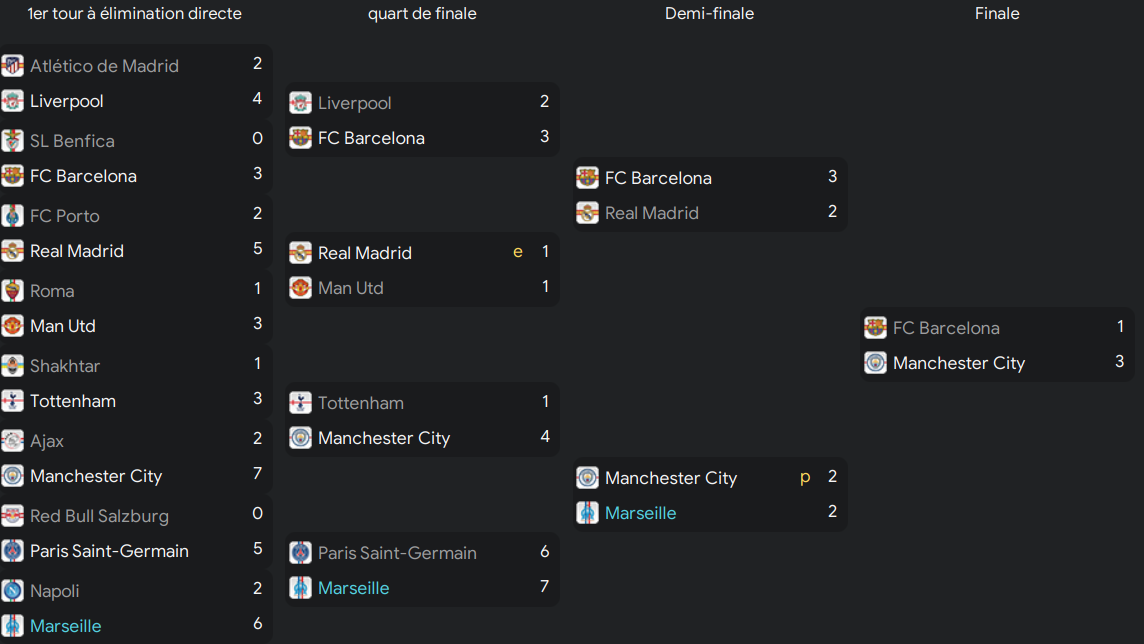
Task: Click the '1er tour à élimination directe' header
Action: coord(134,13)
